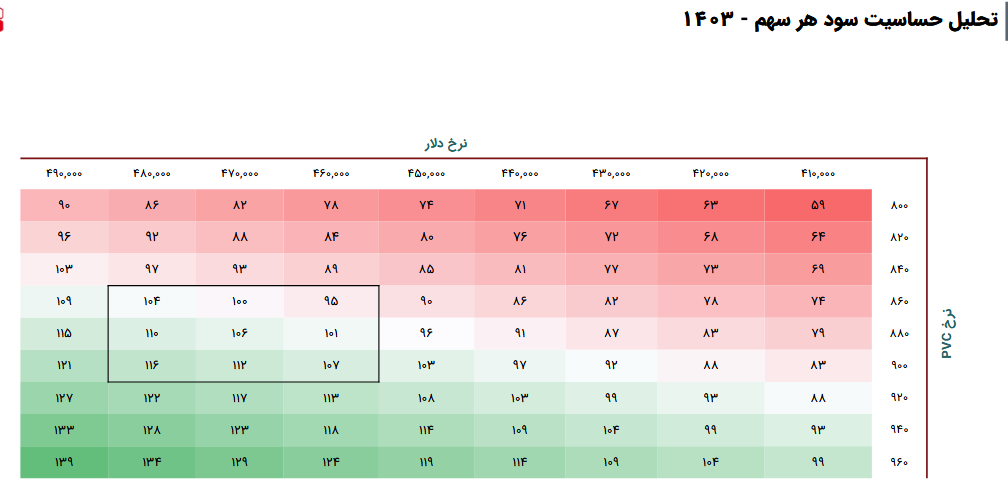Viewport: 1008px width, 498px height.
Task: Select the cell with value 100 inside the boxed region
Action: click(239, 301)
